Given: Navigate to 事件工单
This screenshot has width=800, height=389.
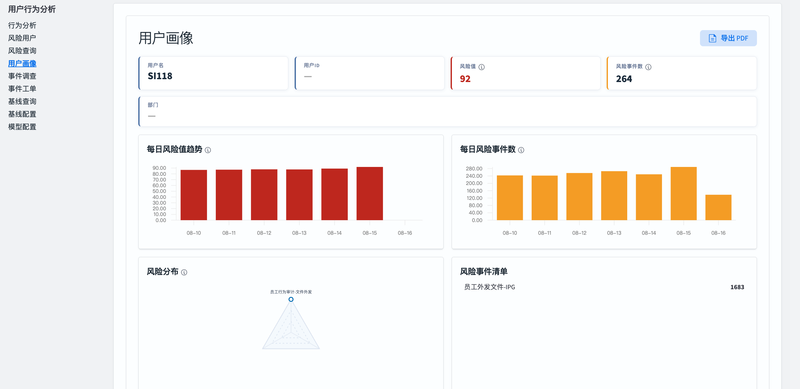Looking at the screenshot, I should coord(22,89).
